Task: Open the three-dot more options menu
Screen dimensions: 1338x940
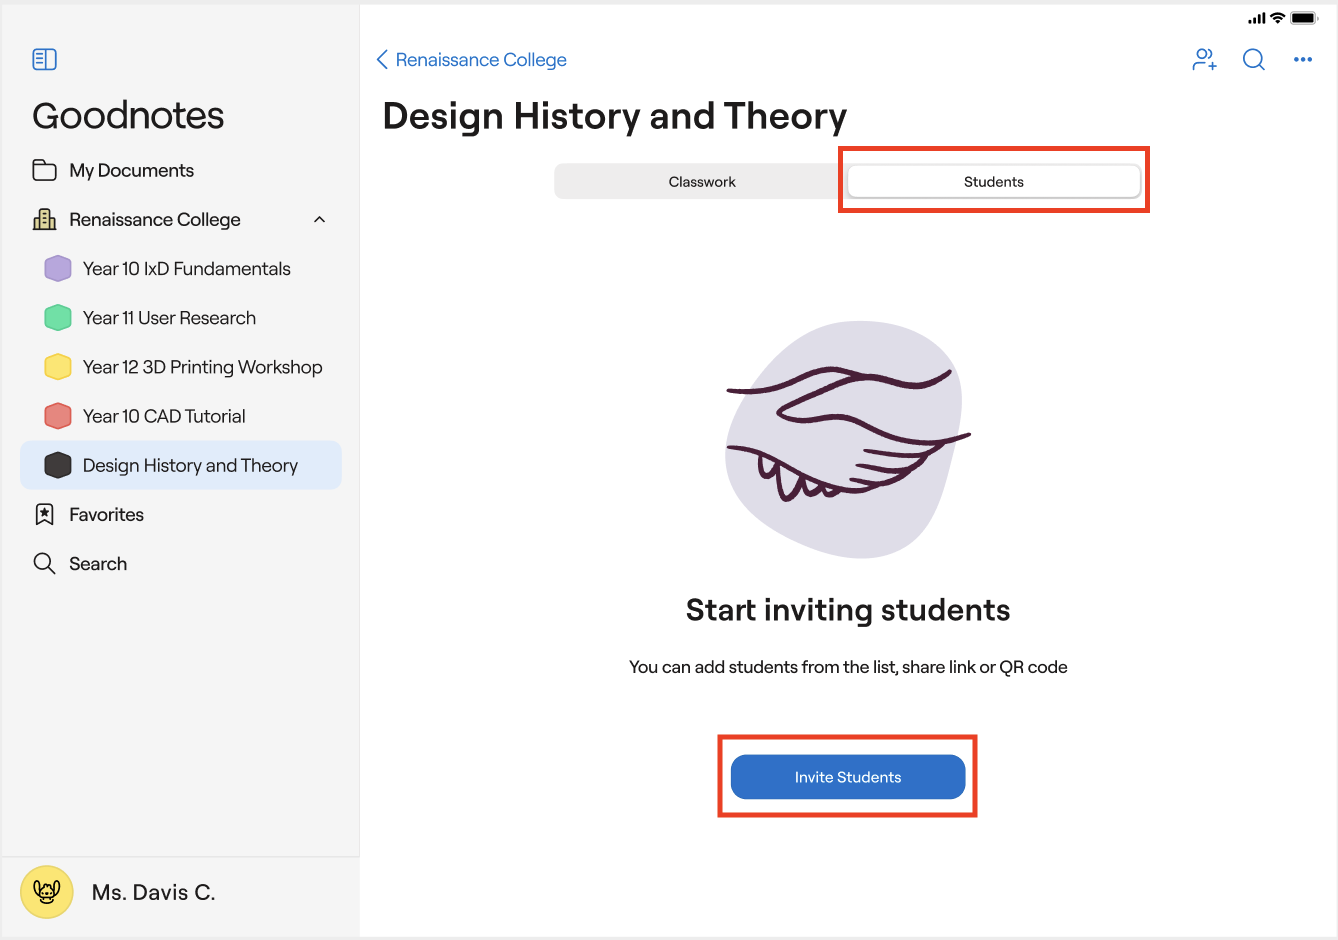Action: coord(1302,60)
